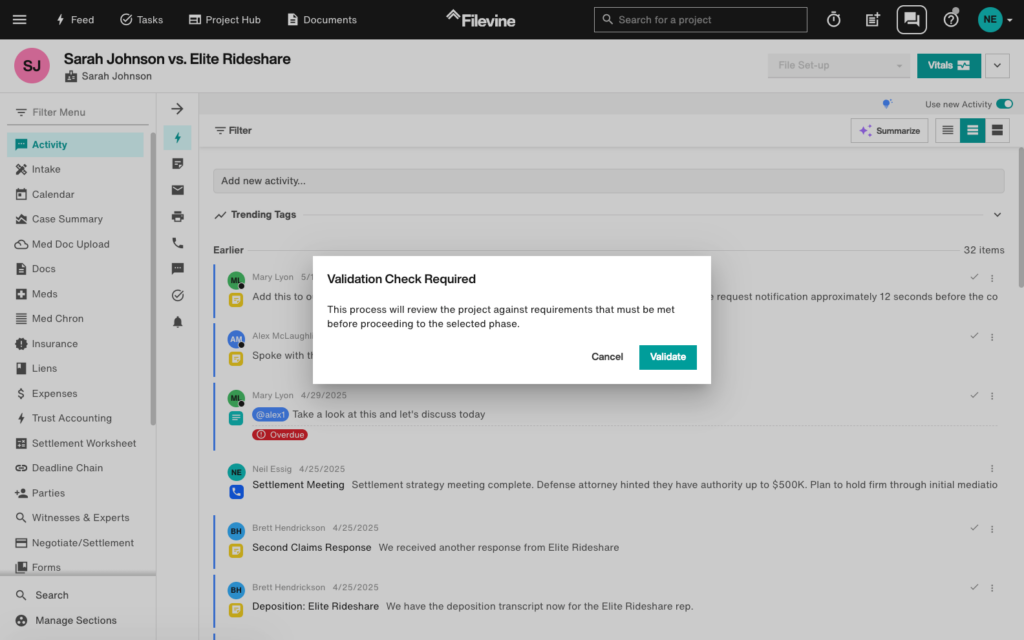The height and width of the screenshot is (640, 1024).
Task: Expand the Trending Tags section
Action: (997, 215)
